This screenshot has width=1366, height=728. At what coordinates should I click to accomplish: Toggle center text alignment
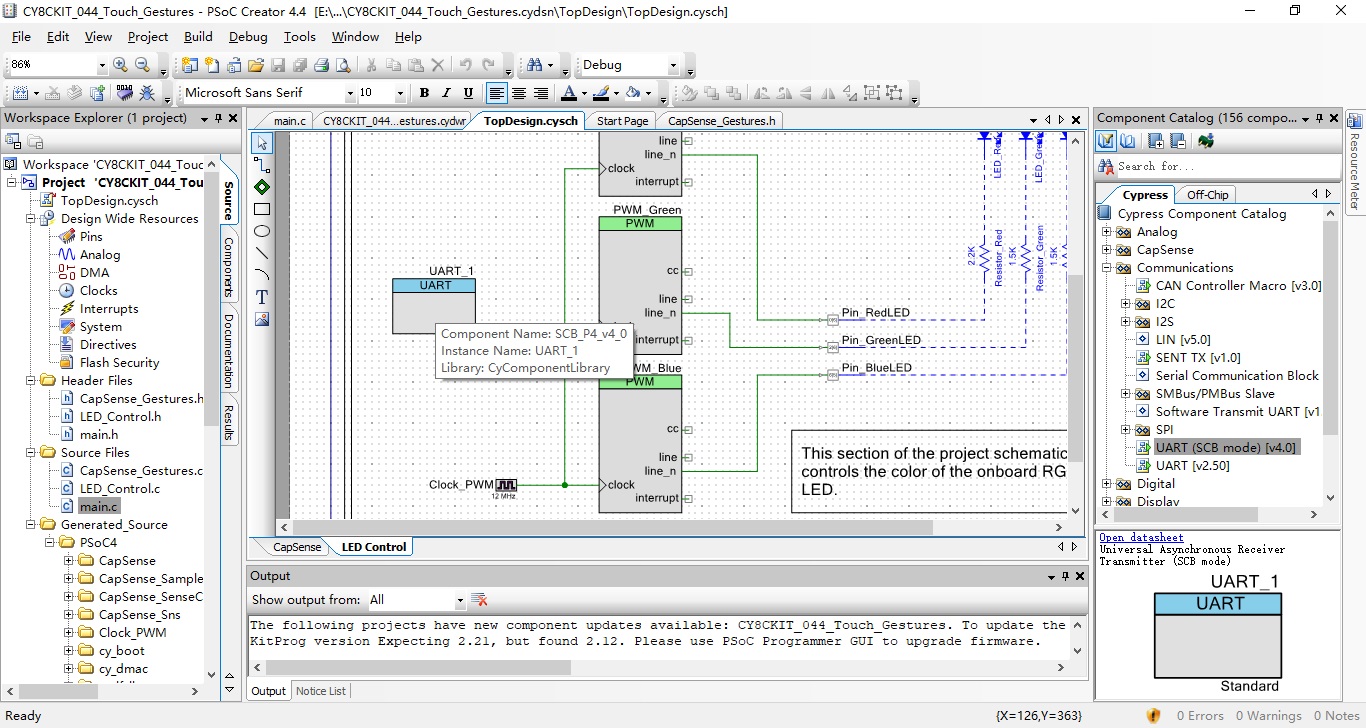click(519, 93)
